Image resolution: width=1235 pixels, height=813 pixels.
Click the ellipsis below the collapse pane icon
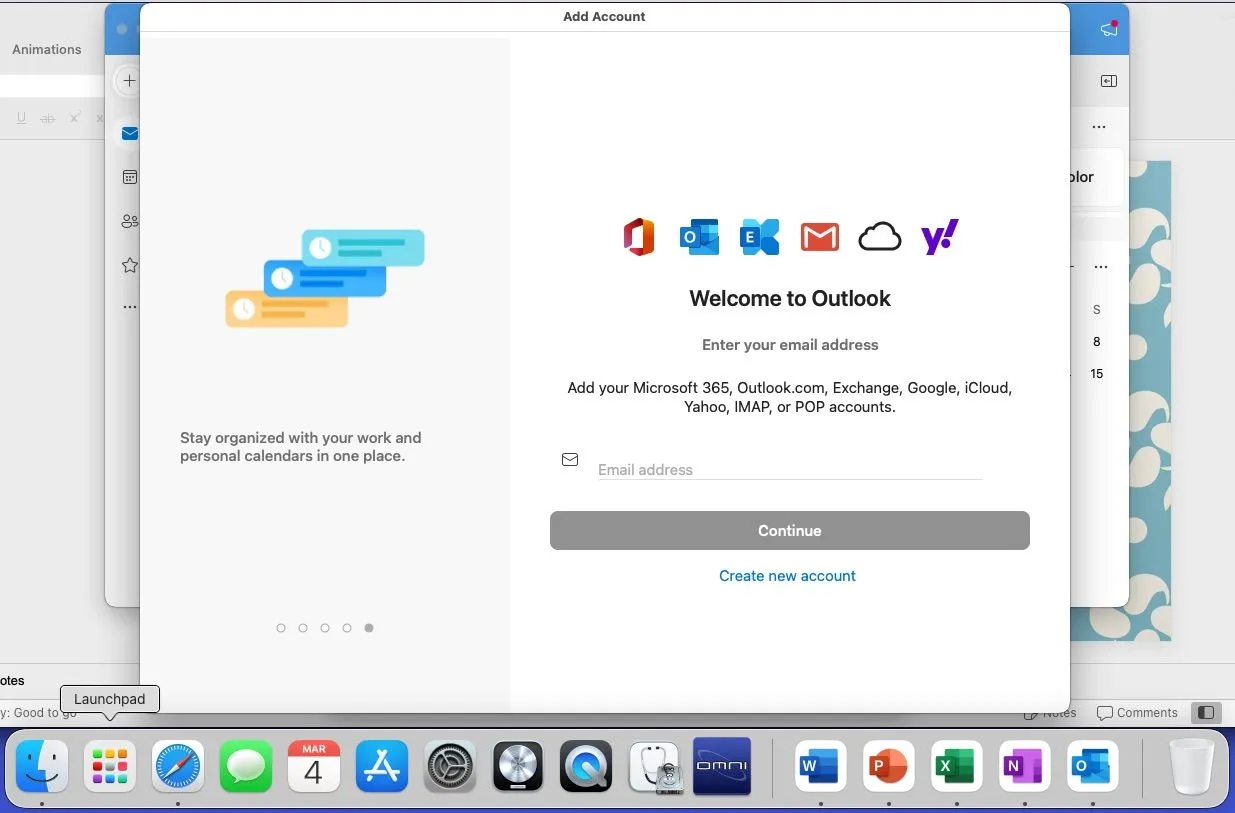pyautogui.click(x=1099, y=127)
